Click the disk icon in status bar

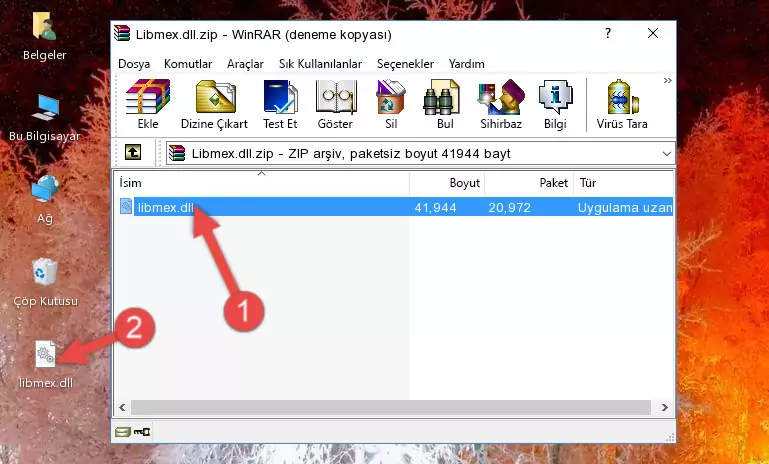(123, 432)
